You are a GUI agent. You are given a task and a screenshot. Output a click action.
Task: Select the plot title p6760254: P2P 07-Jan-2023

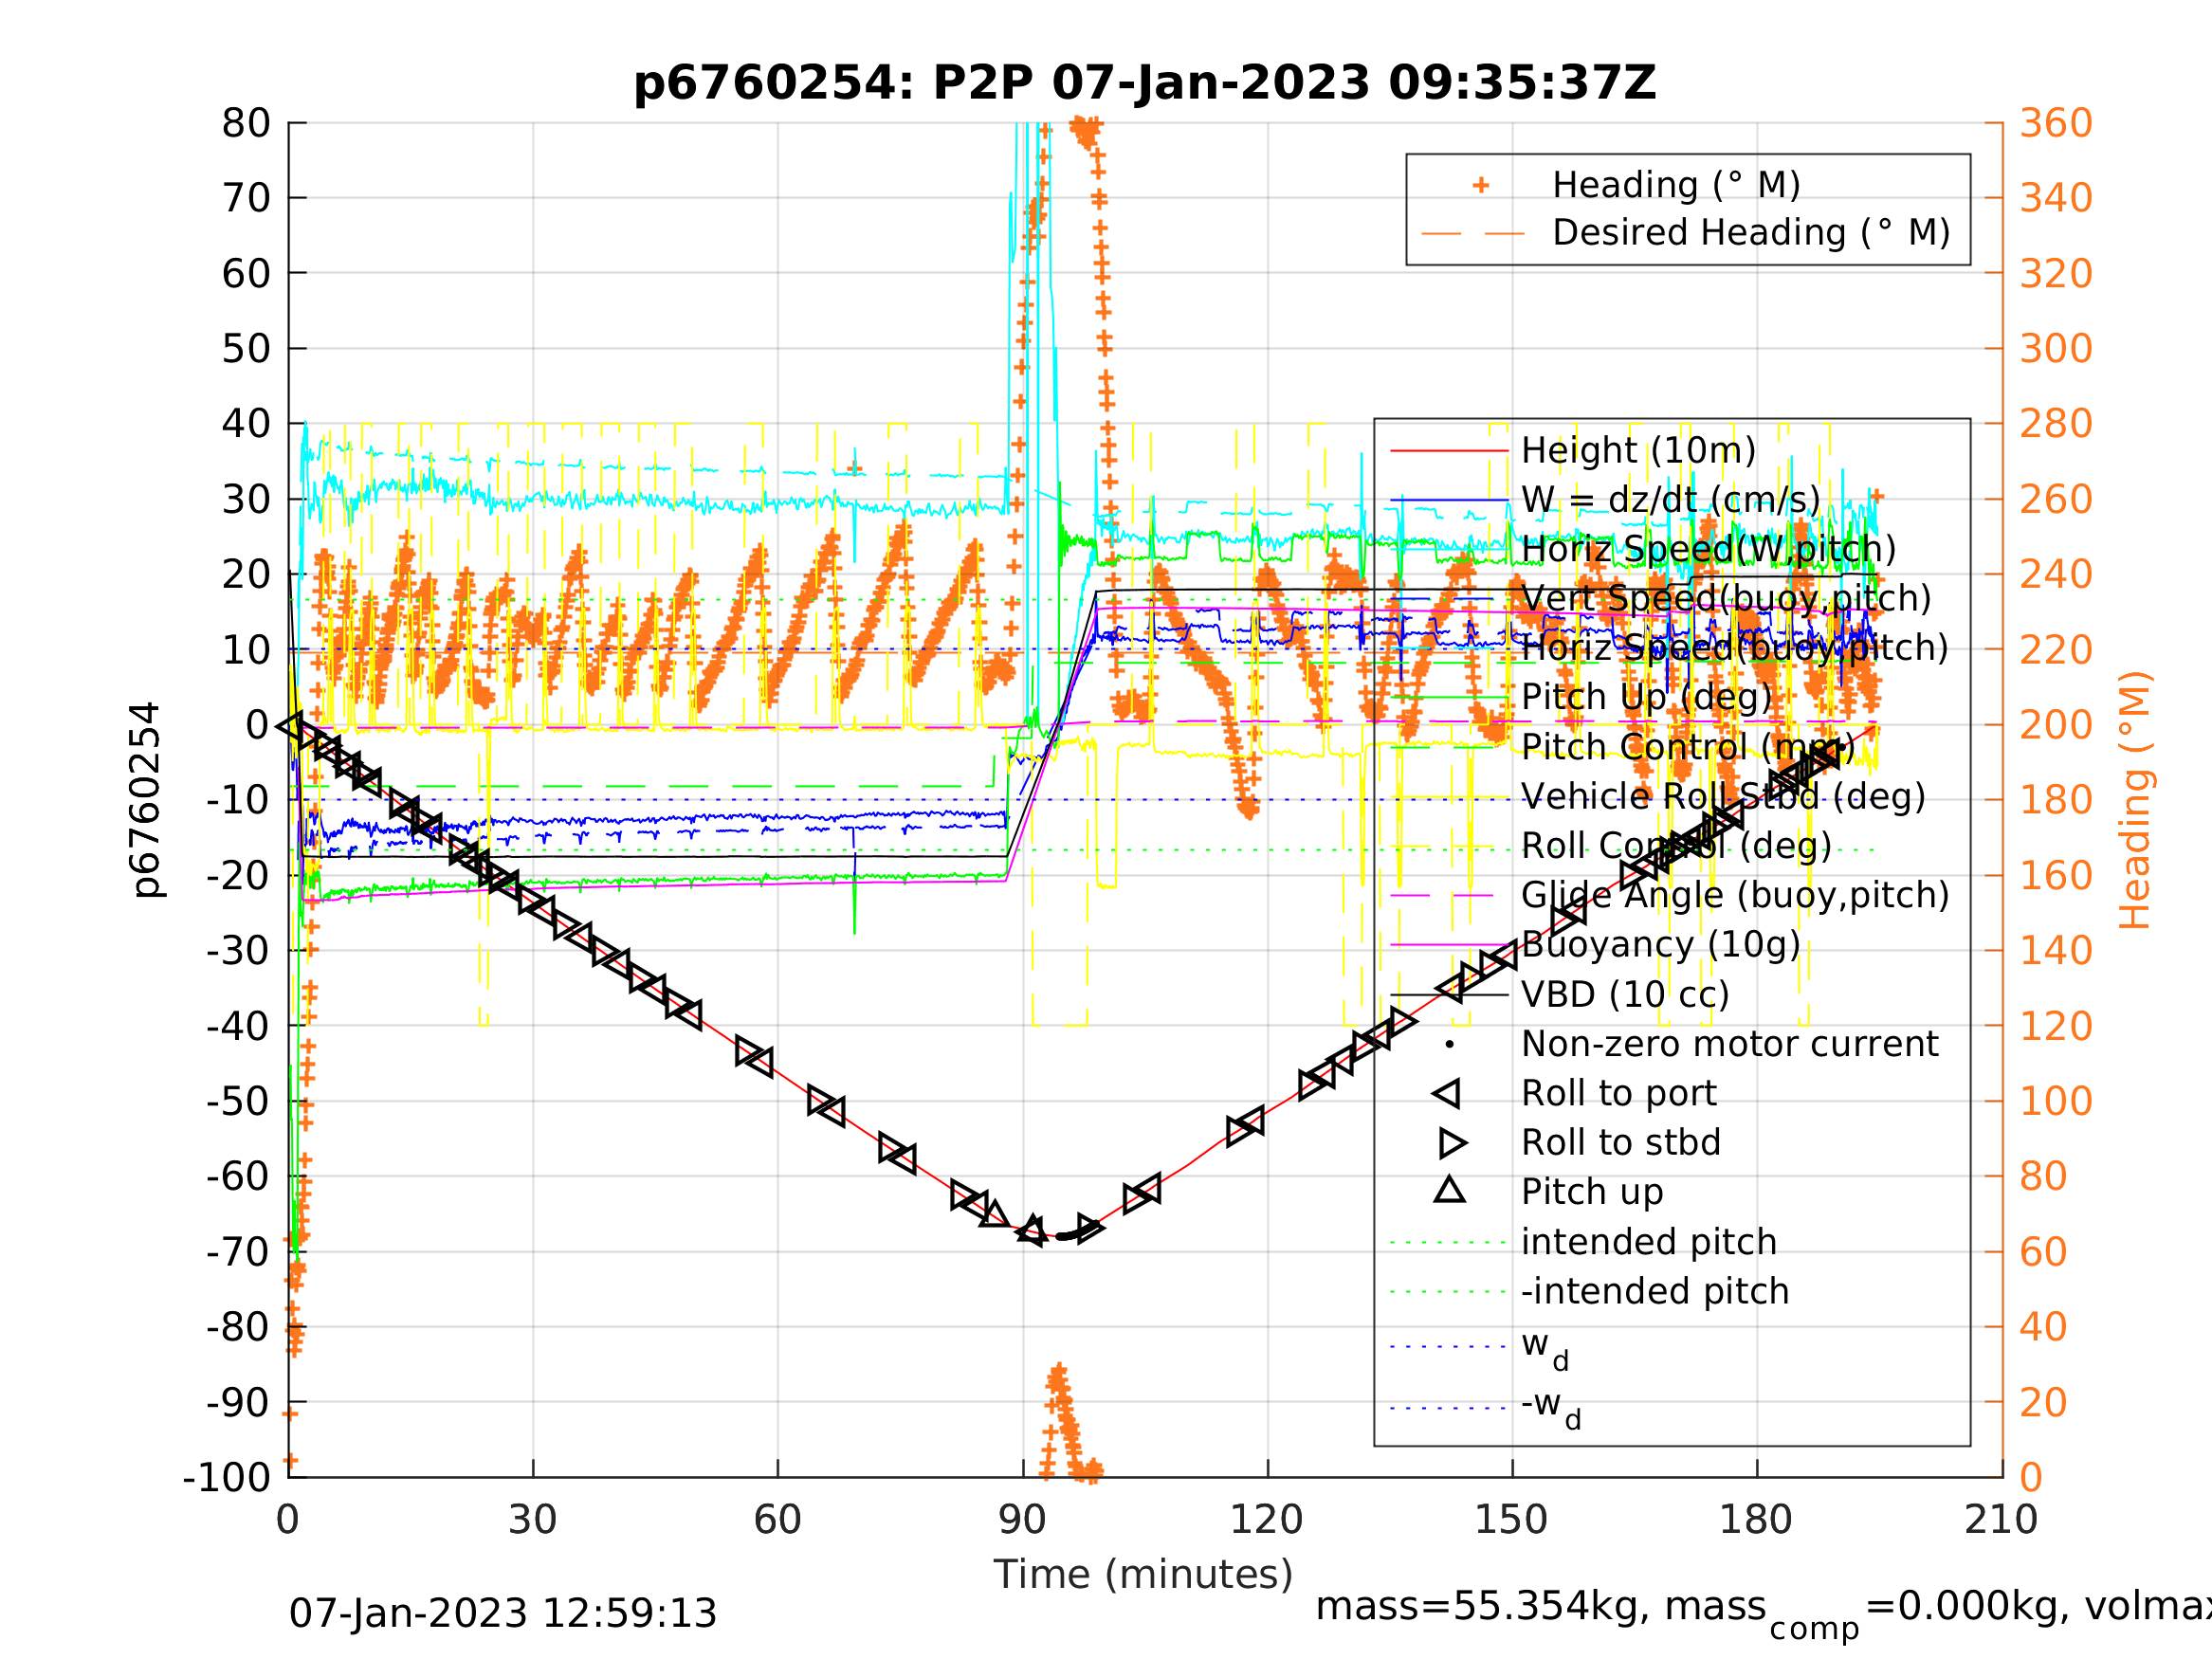tap(1145, 83)
